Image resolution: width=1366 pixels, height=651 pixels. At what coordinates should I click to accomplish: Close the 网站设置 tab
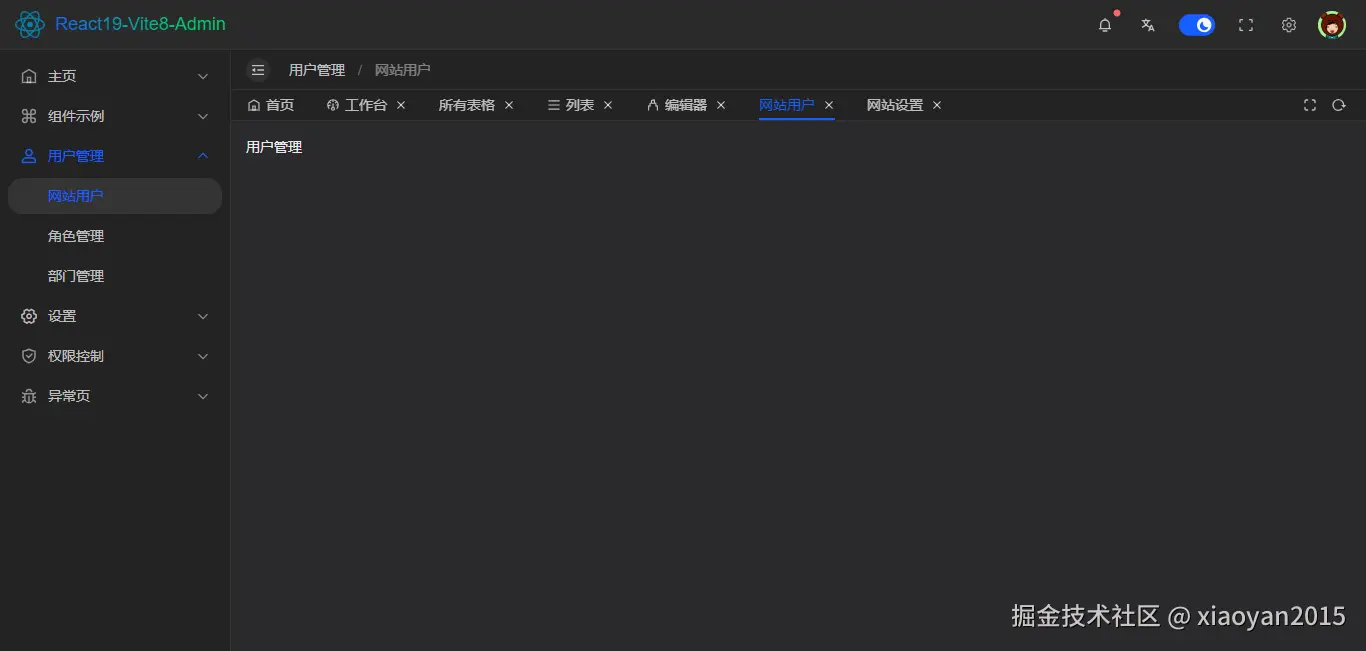click(x=937, y=105)
